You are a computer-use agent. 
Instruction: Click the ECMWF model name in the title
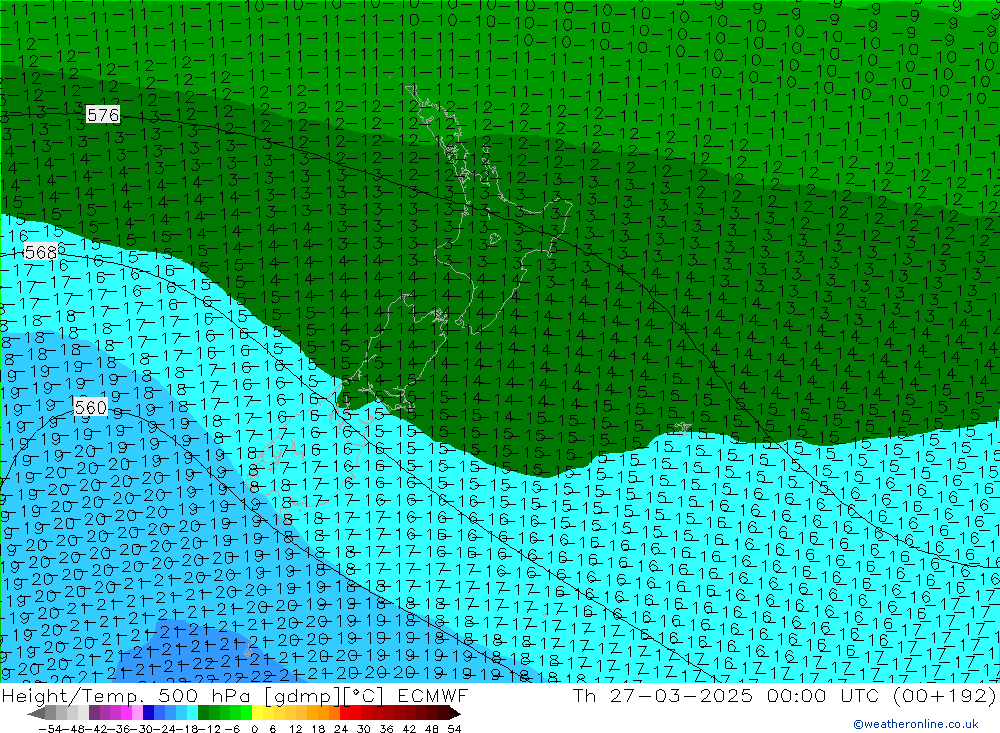pyautogui.click(x=432, y=696)
